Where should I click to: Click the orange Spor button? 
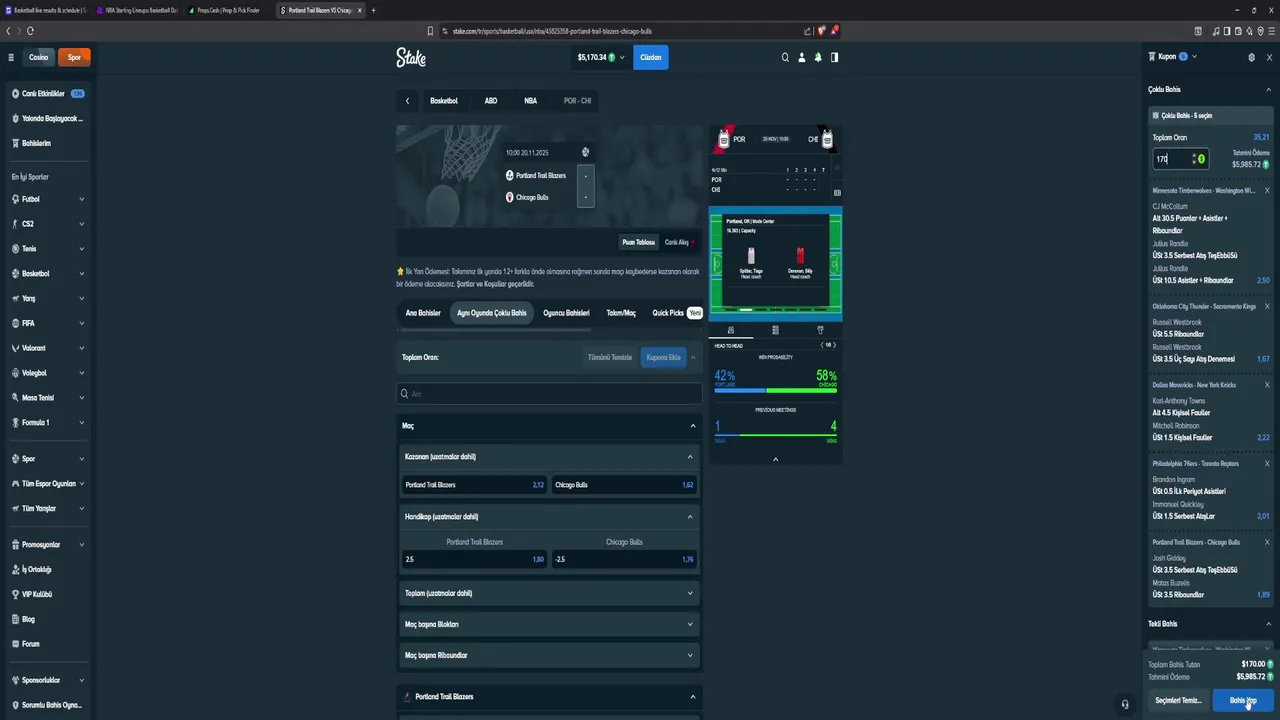74,57
